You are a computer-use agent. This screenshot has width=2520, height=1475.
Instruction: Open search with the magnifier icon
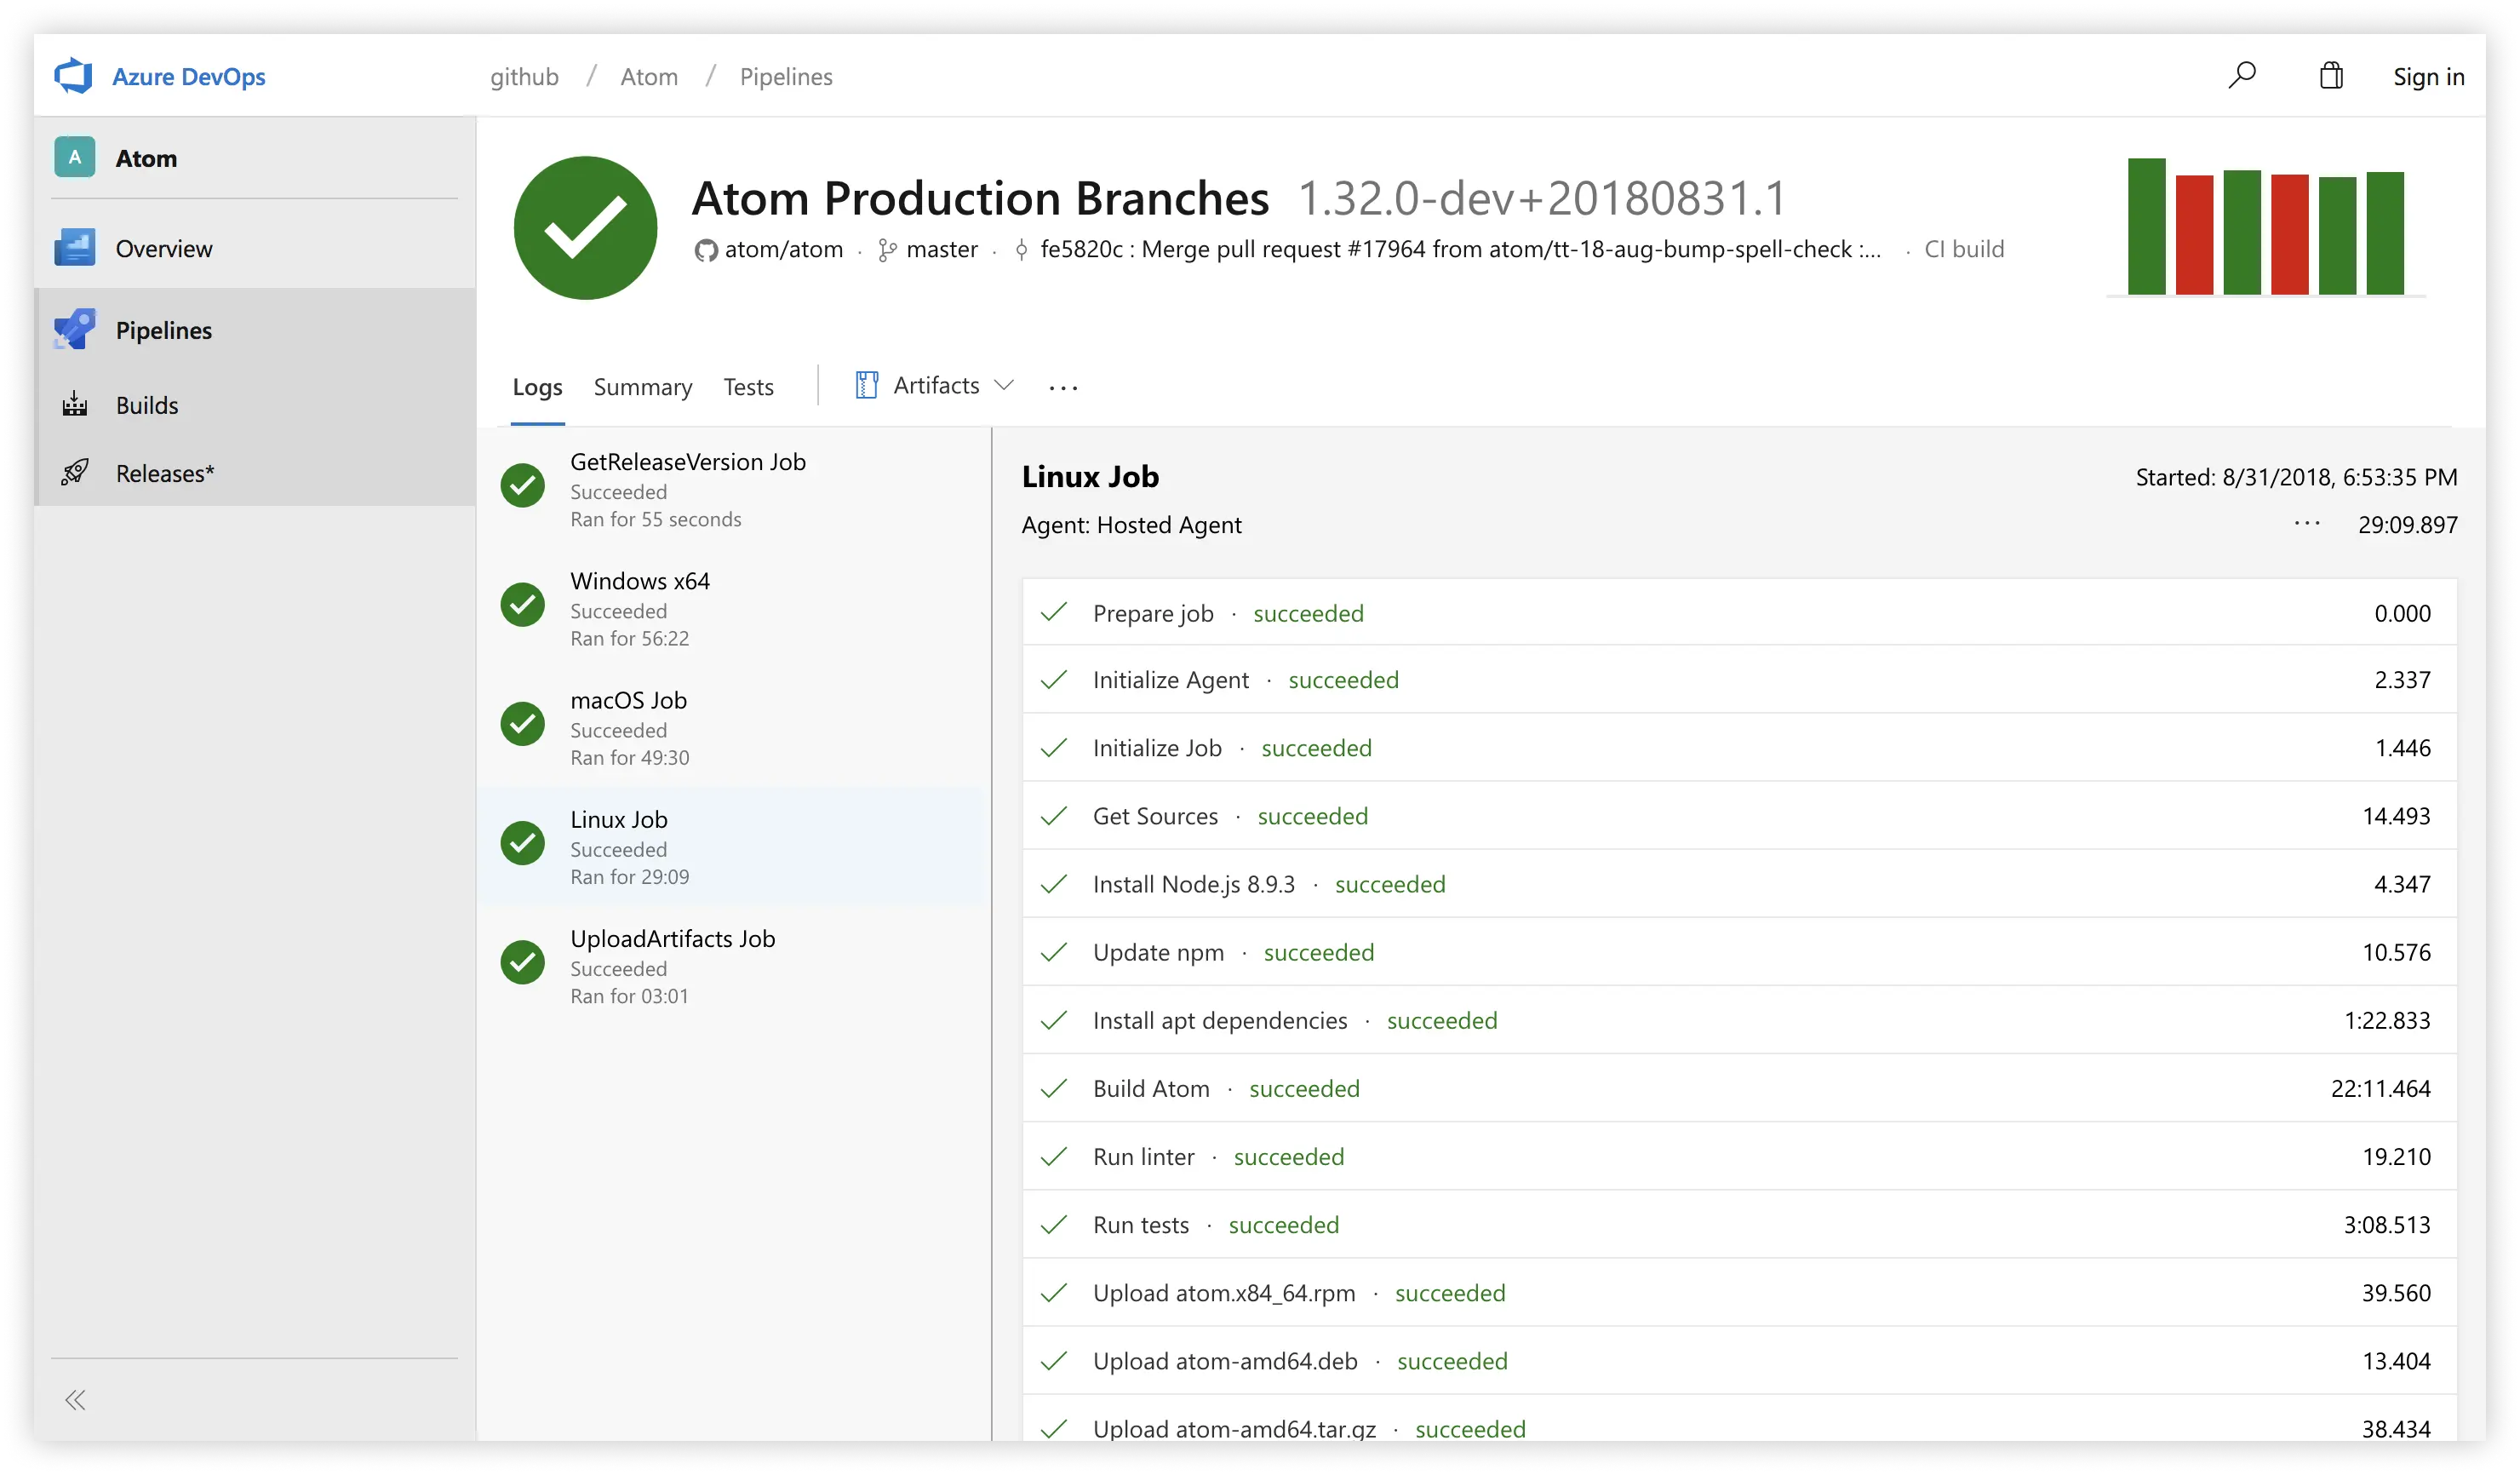[x=2241, y=75]
